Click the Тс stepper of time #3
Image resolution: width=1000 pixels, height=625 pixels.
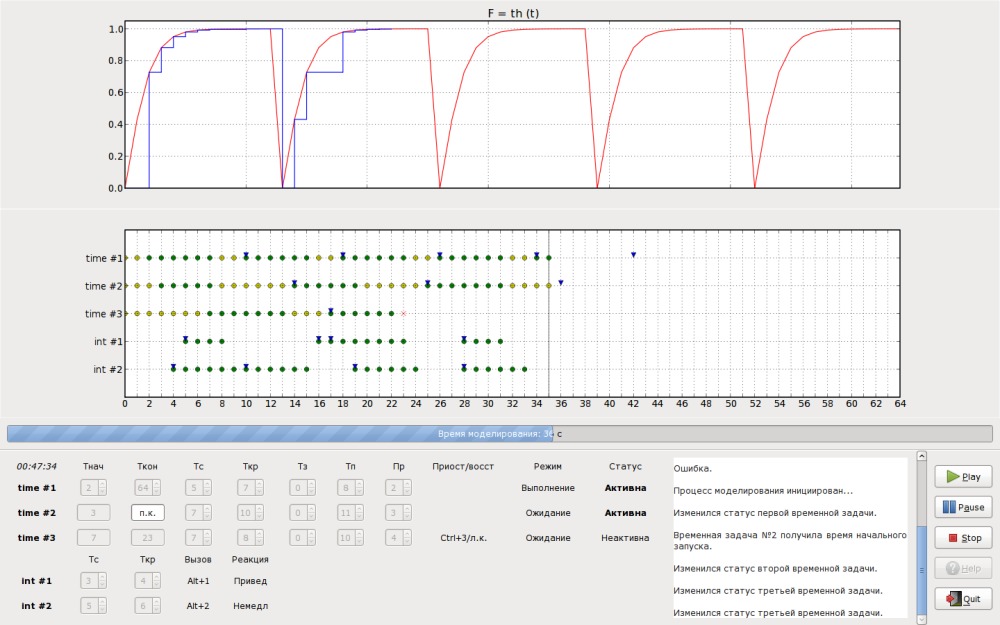click(198, 538)
